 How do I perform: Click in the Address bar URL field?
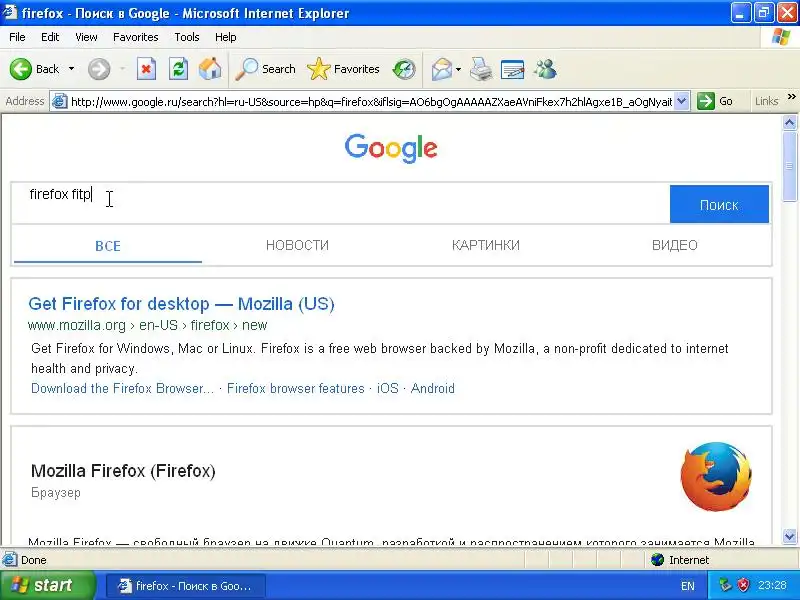tap(371, 102)
